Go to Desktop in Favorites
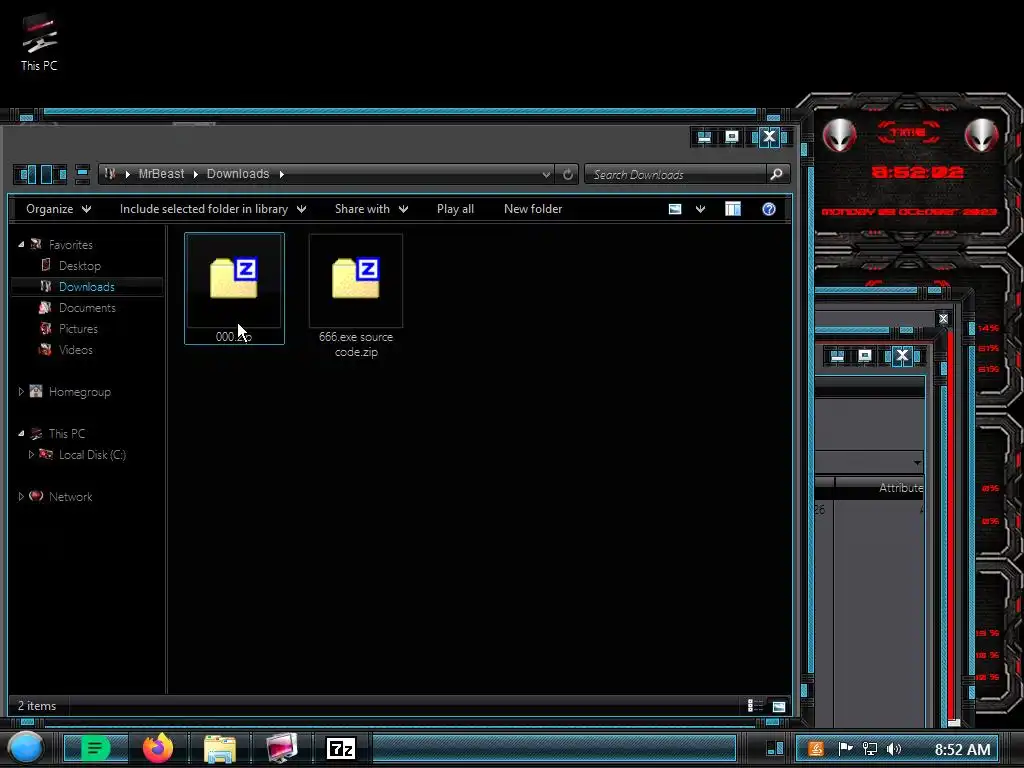The height and width of the screenshot is (768, 1024). click(80, 266)
